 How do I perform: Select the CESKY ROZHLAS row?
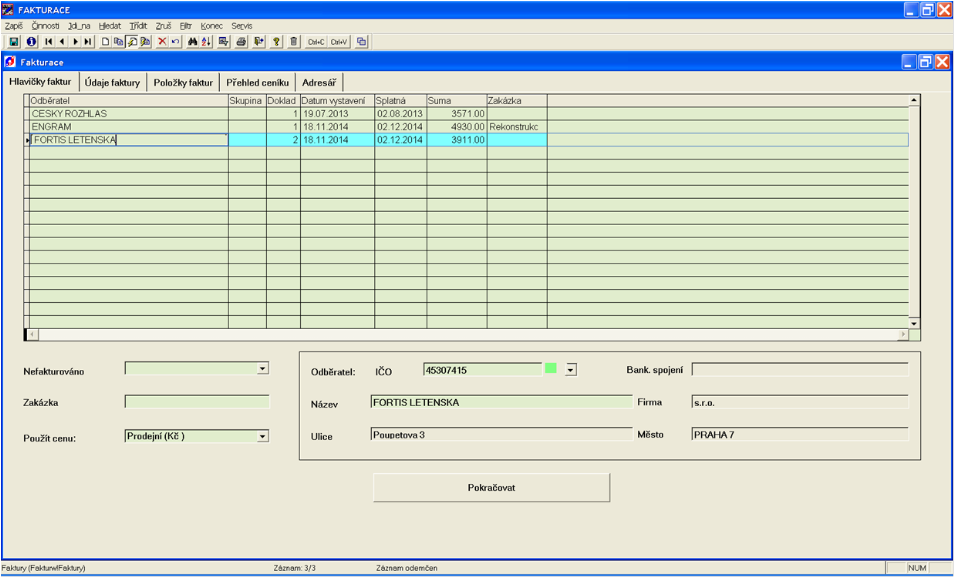click(x=468, y=114)
